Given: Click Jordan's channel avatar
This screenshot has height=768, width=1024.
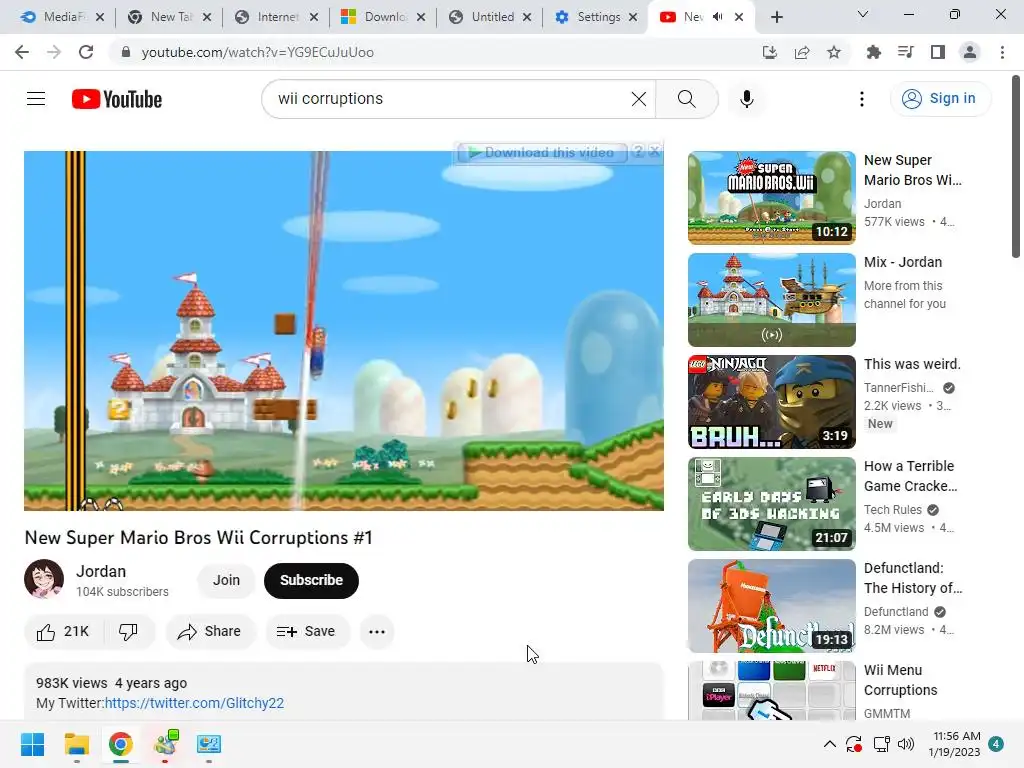Looking at the screenshot, I should (44, 579).
